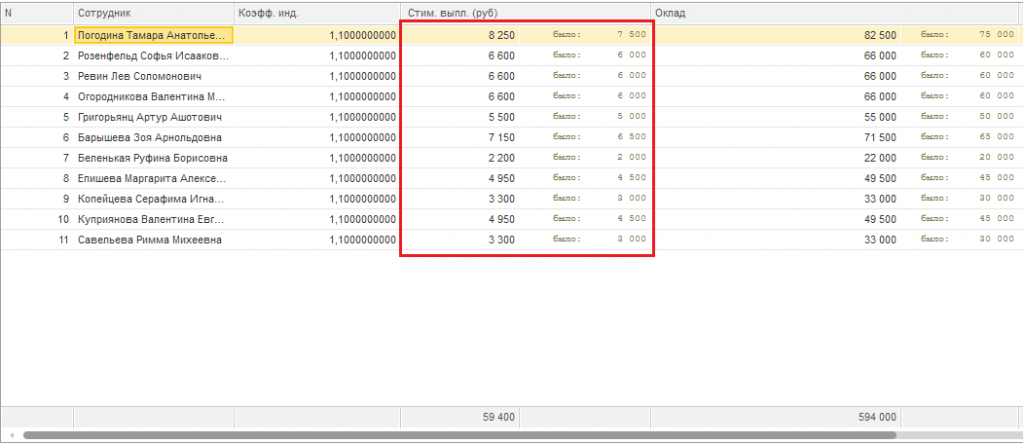The height and width of the screenshot is (444, 1024).
Task: Click the Стим. выпл. (руб) column header
Action: coord(525,13)
